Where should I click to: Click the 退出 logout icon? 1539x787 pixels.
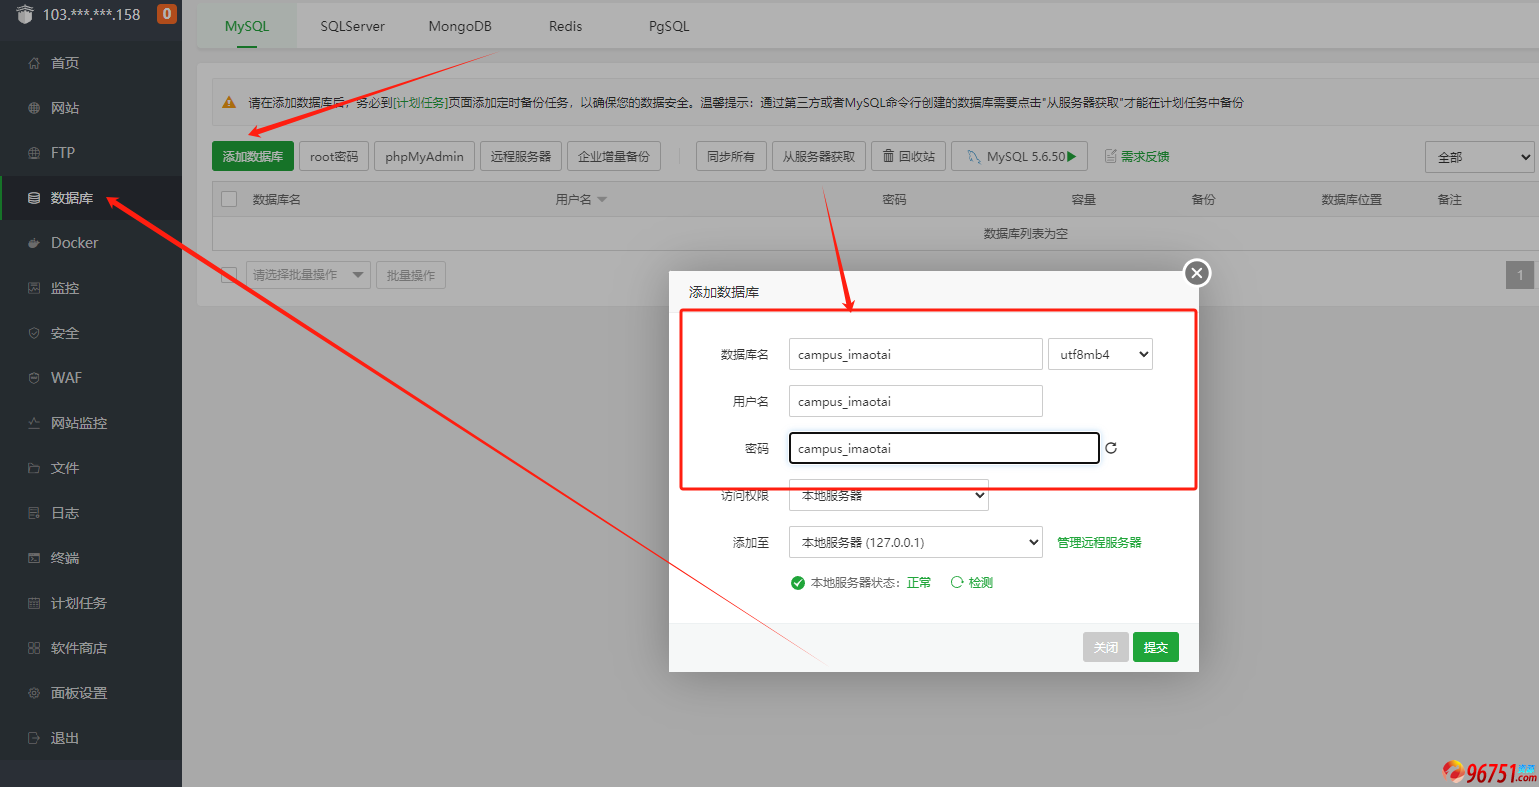(34, 738)
